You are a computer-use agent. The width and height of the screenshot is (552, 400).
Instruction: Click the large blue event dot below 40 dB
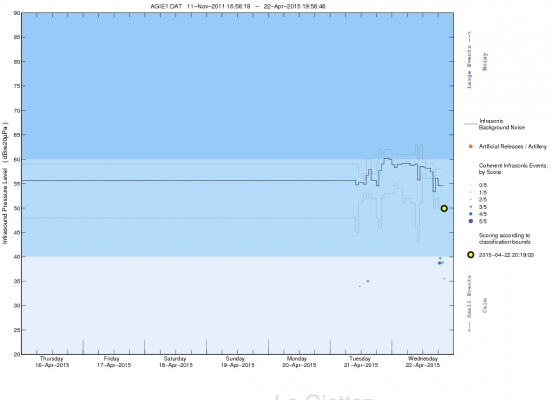[x=439, y=263]
